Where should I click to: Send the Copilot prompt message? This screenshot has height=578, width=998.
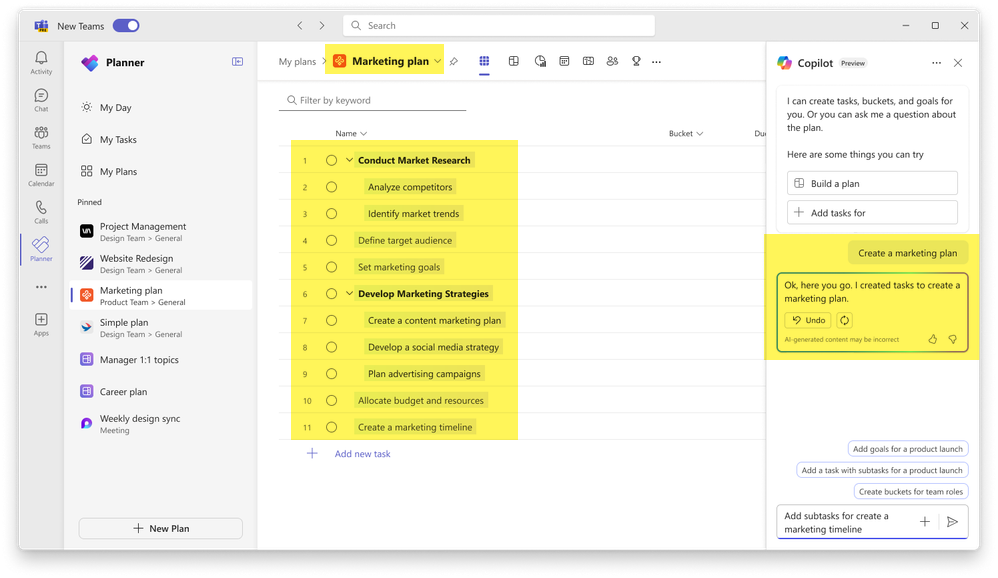(952, 522)
